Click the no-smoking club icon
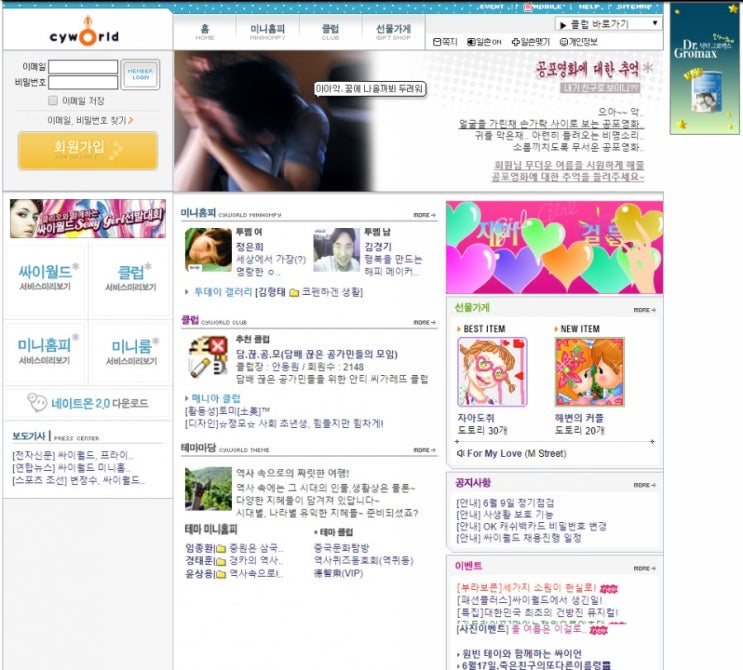The width and height of the screenshot is (743, 670). point(208,357)
